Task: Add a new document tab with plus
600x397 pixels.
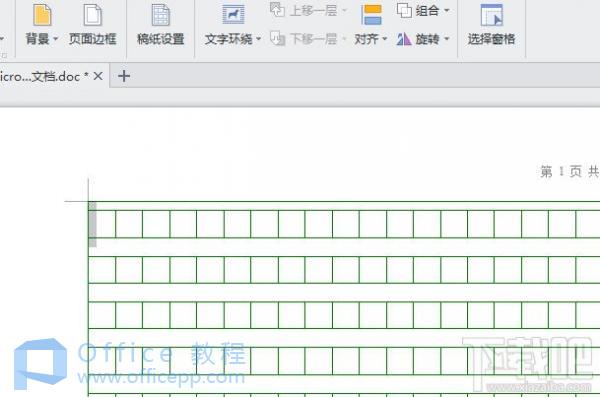Action: [124, 76]
